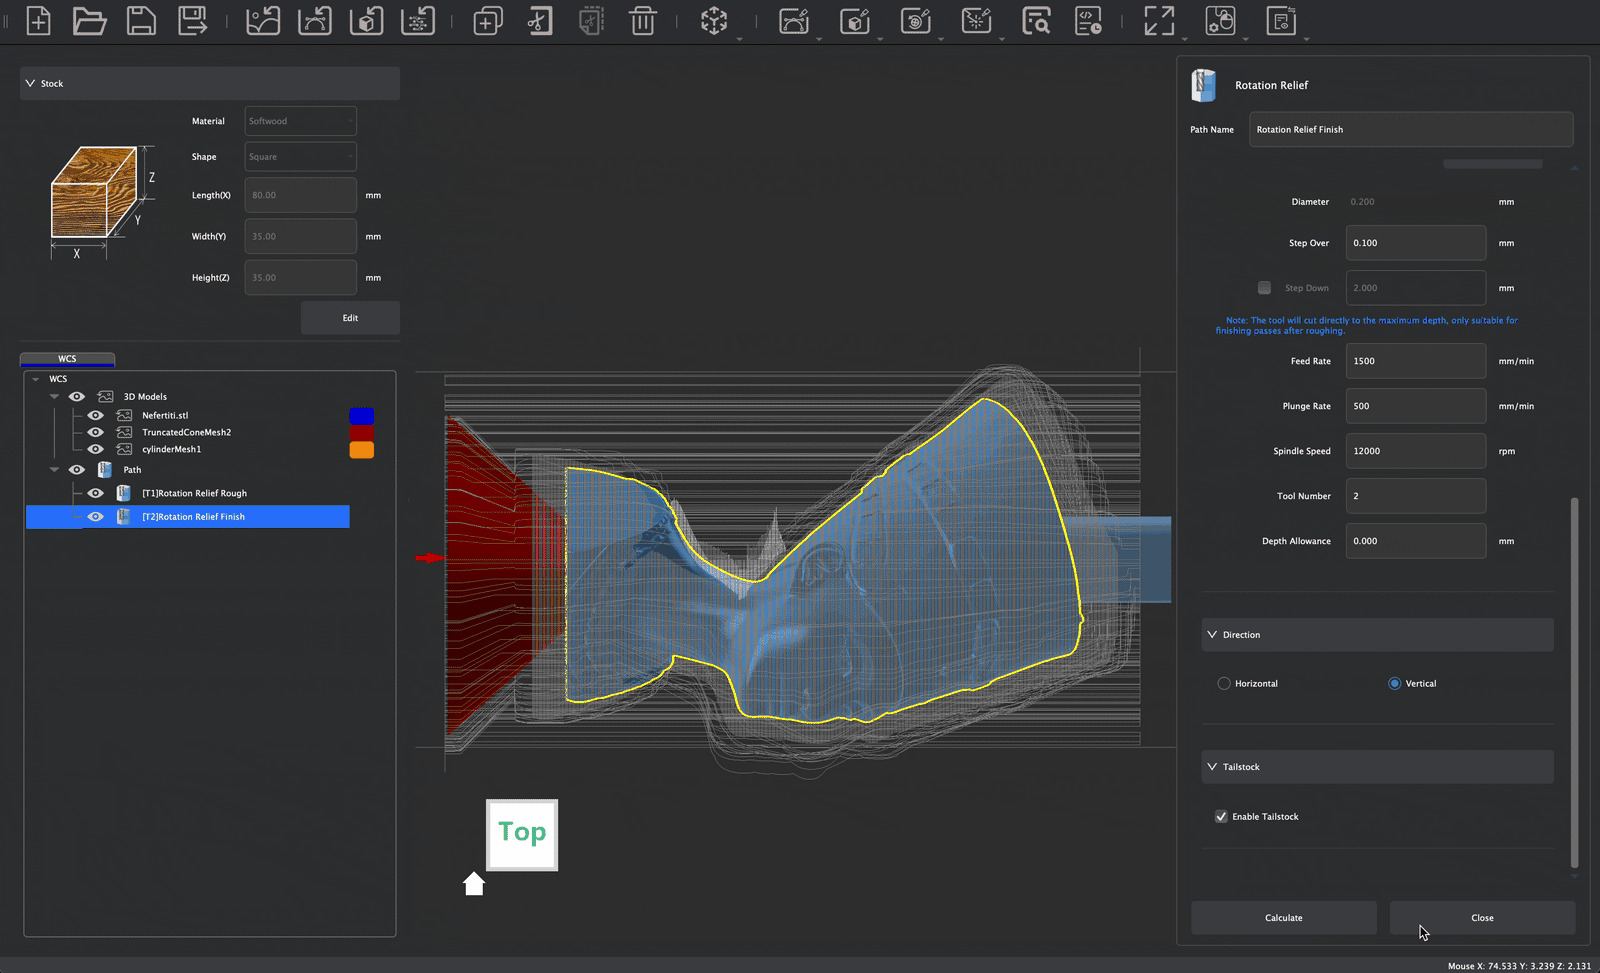This screenshot has width=1600, height=973.
Task: Open the G-code viewer icon
Action: point(1088,20)
